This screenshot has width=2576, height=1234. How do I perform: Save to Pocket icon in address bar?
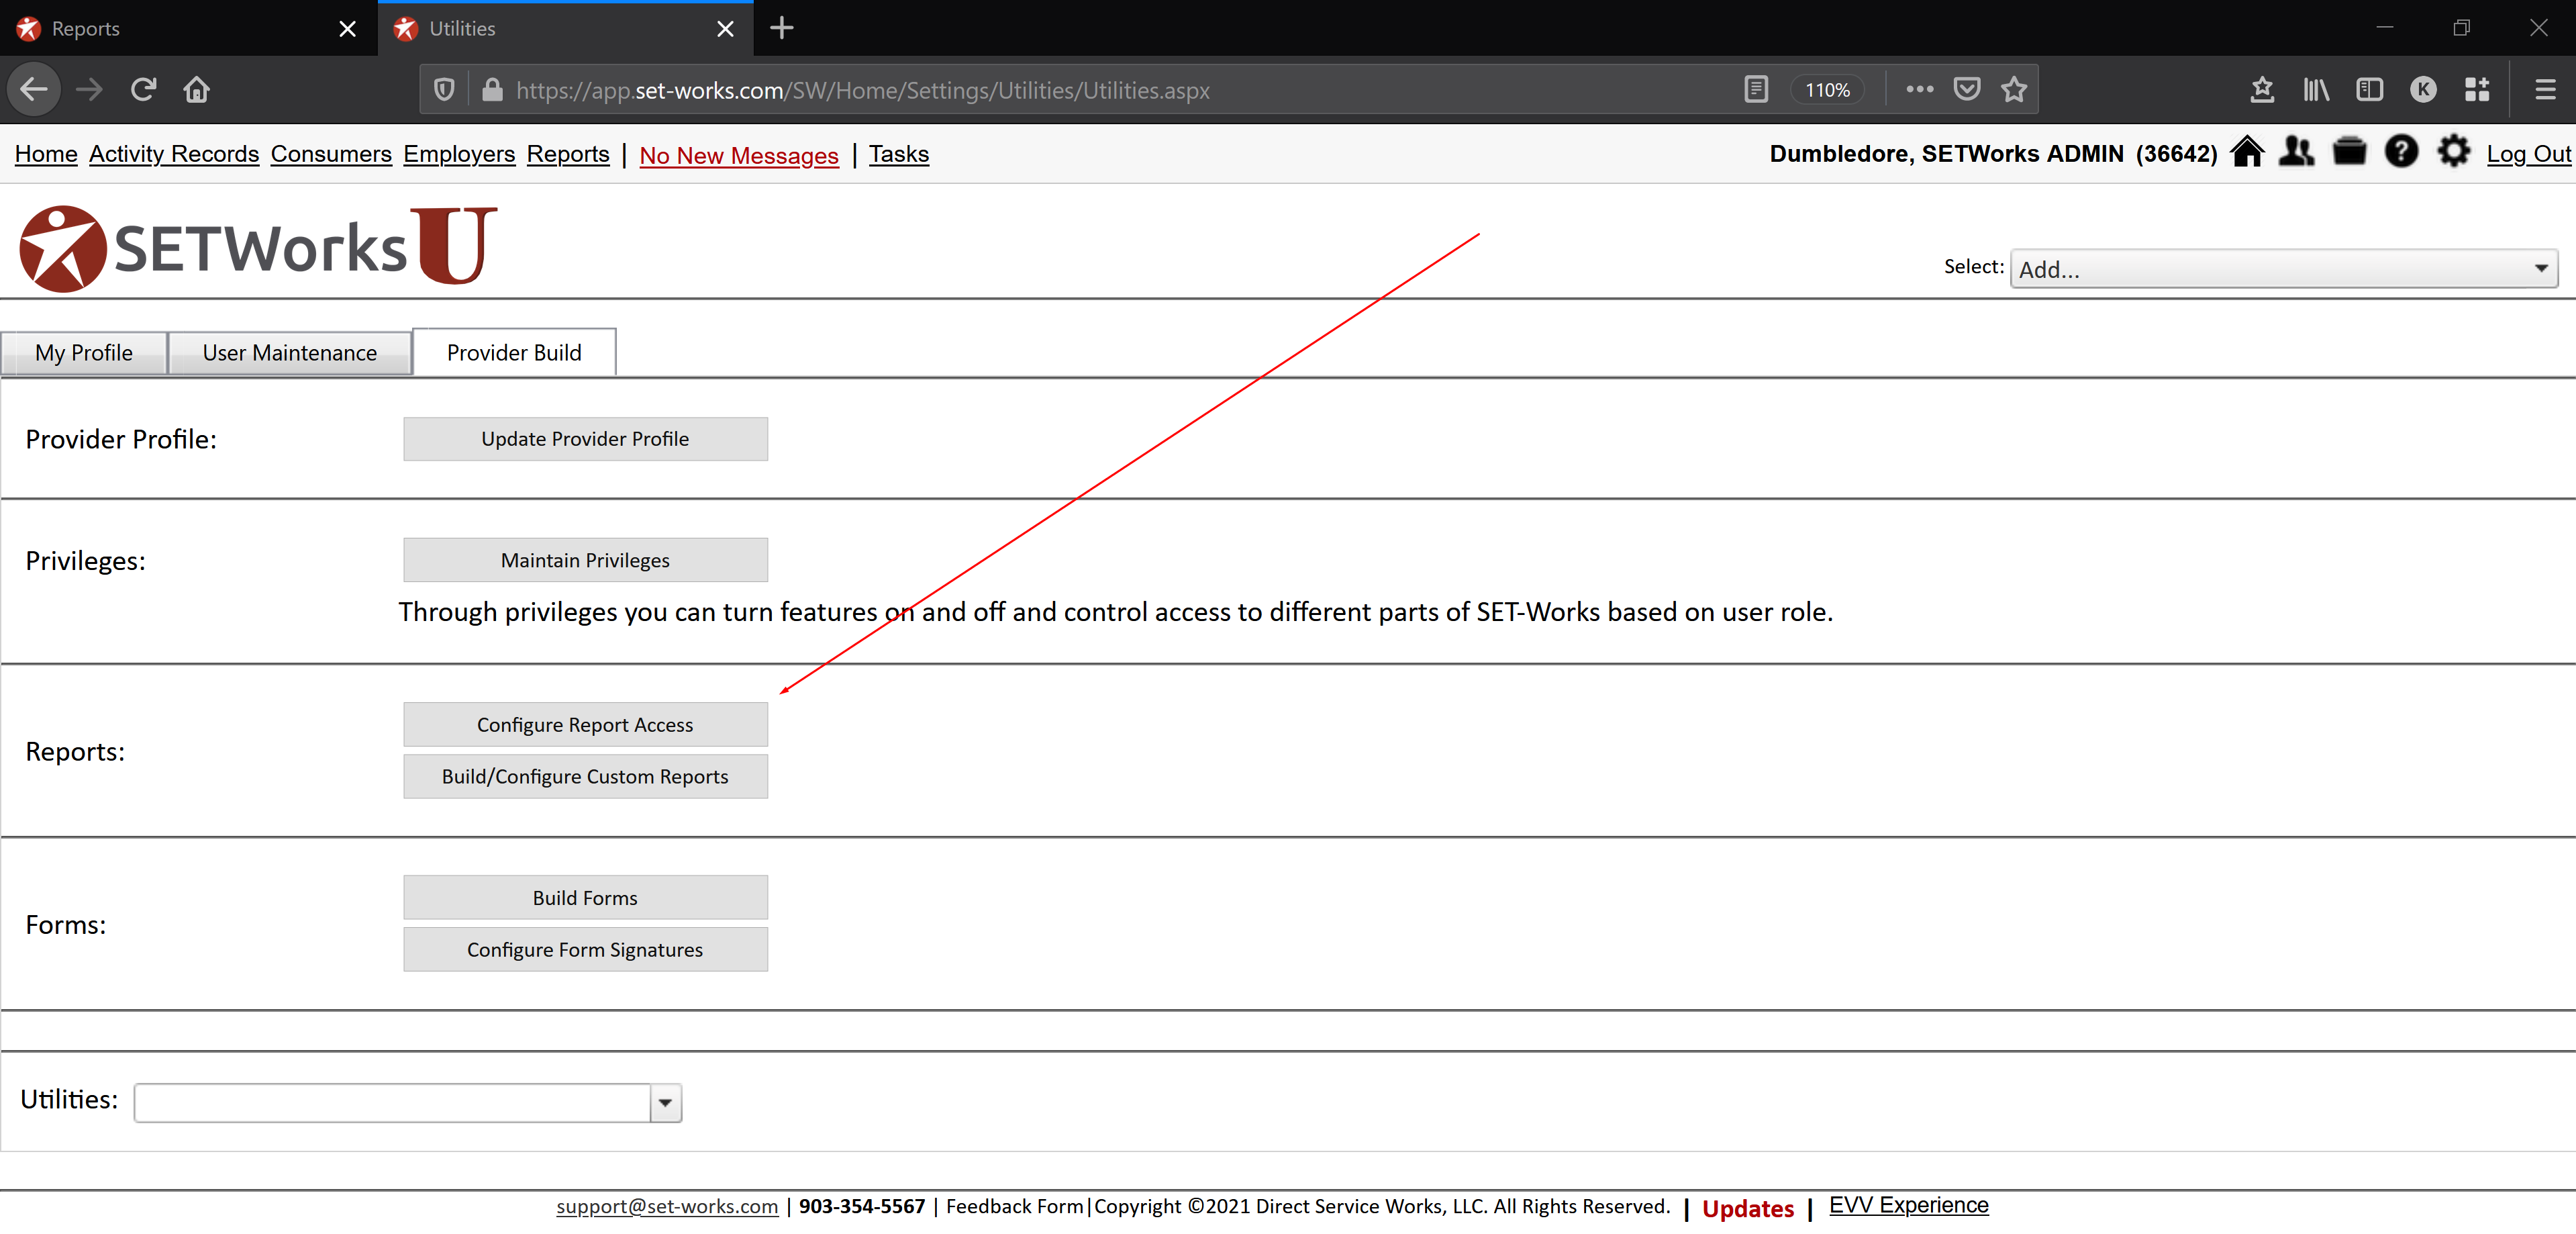pos(1966,90)
